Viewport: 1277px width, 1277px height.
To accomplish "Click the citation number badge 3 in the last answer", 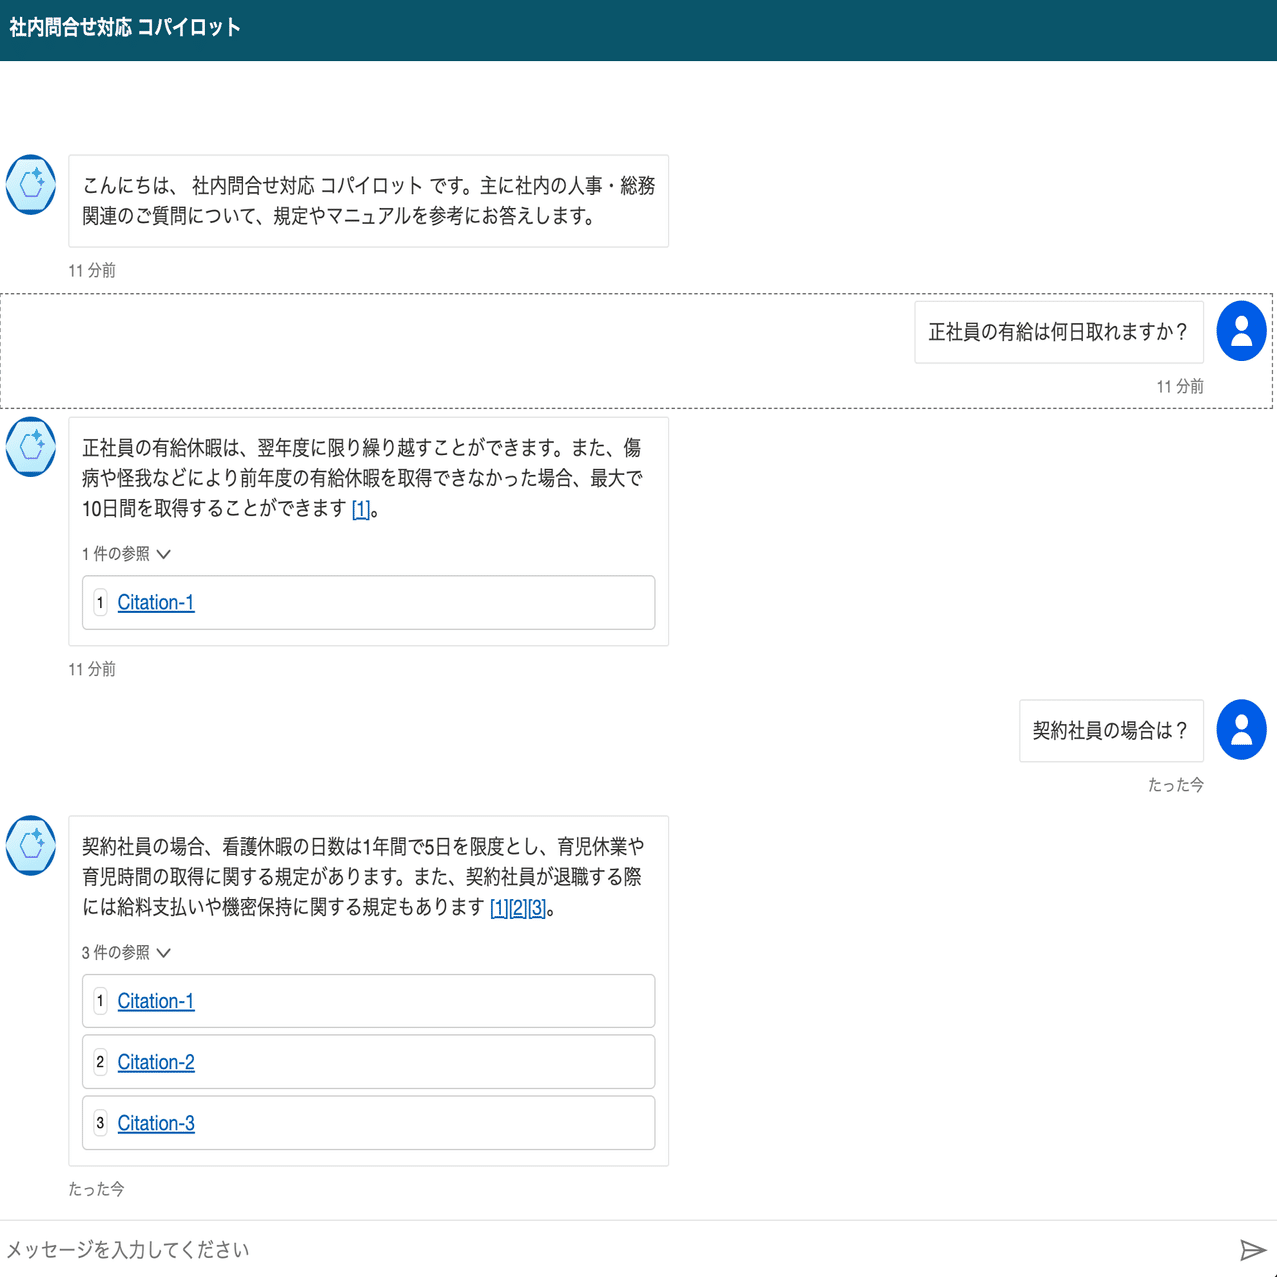I will 100,1123.
